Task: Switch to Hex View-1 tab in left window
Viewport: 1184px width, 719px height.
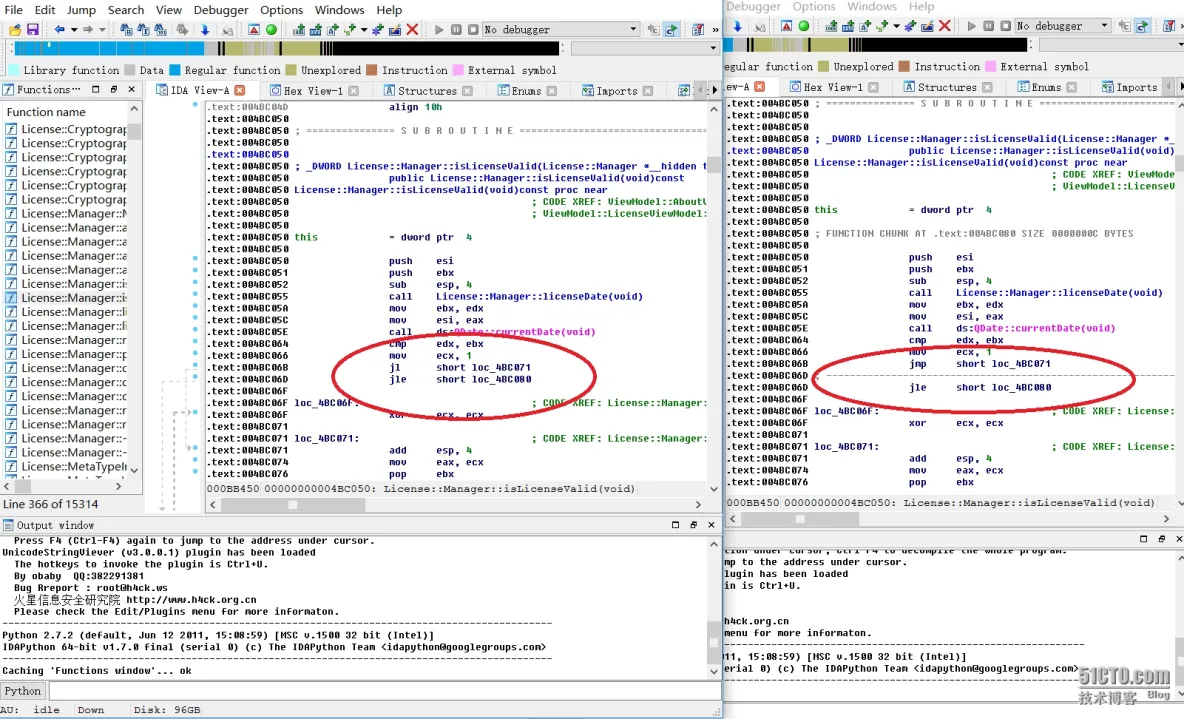Action: [313, 91]
